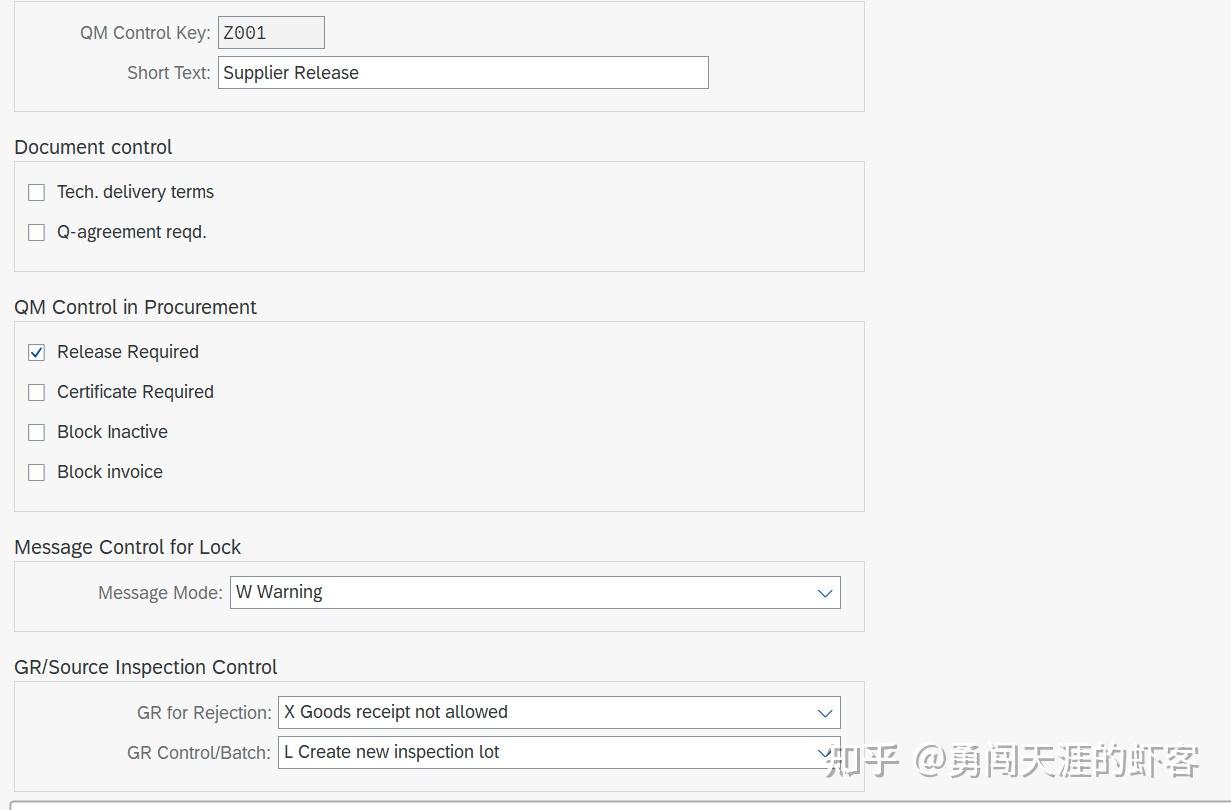Enable the Certificate Required option
This screenshot has height=810, width=1231.
(x=36, y=392)
